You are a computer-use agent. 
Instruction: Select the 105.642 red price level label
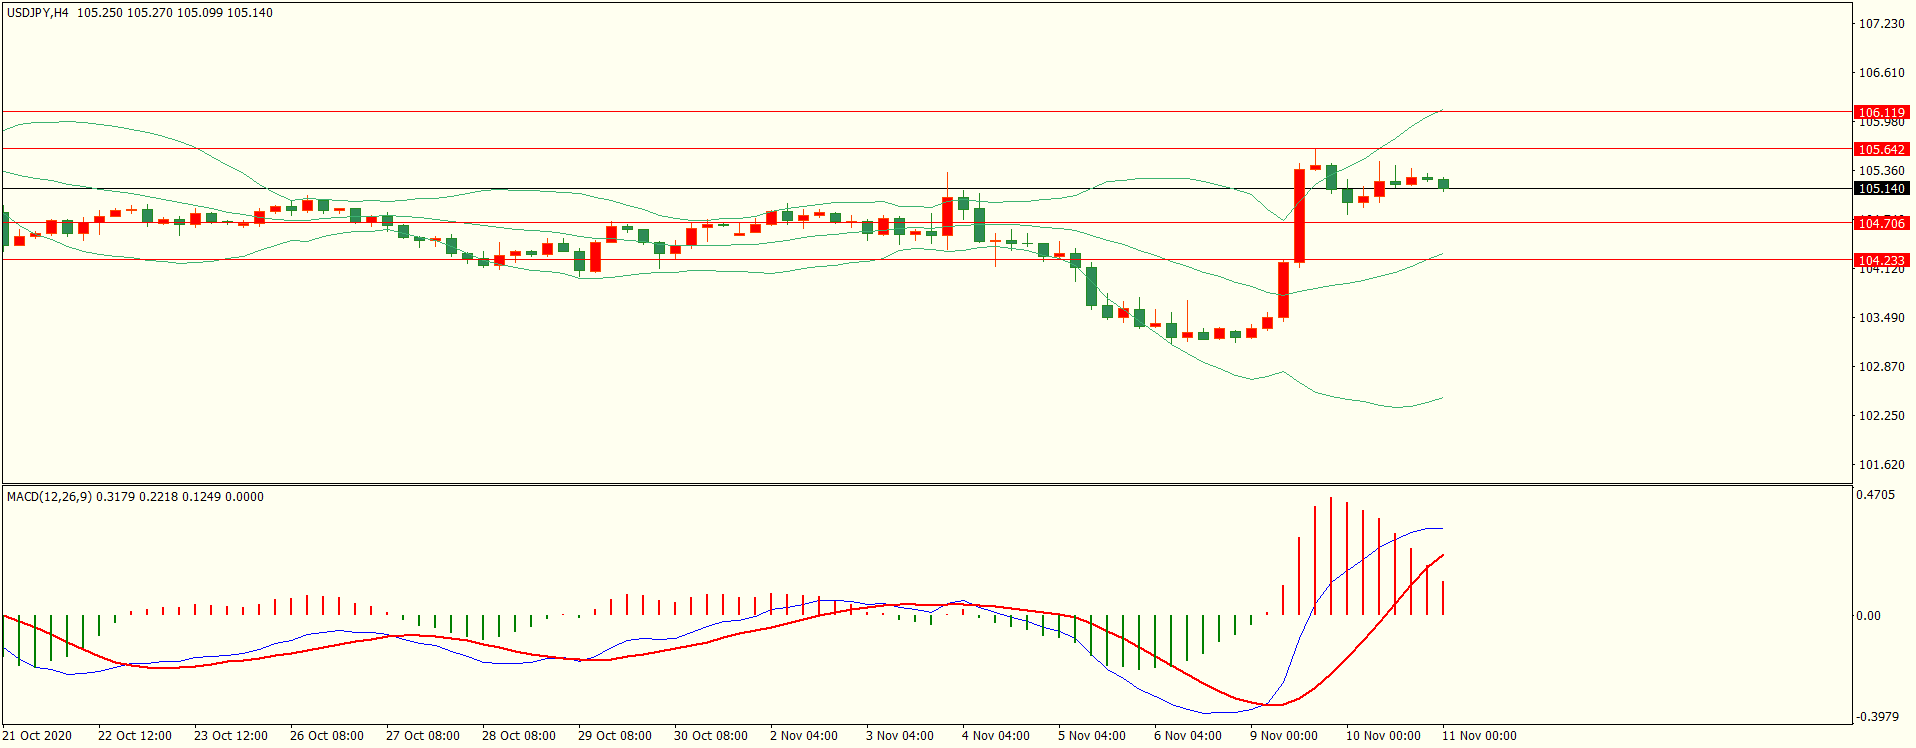pyautogui.click(x=1881, y=149)
